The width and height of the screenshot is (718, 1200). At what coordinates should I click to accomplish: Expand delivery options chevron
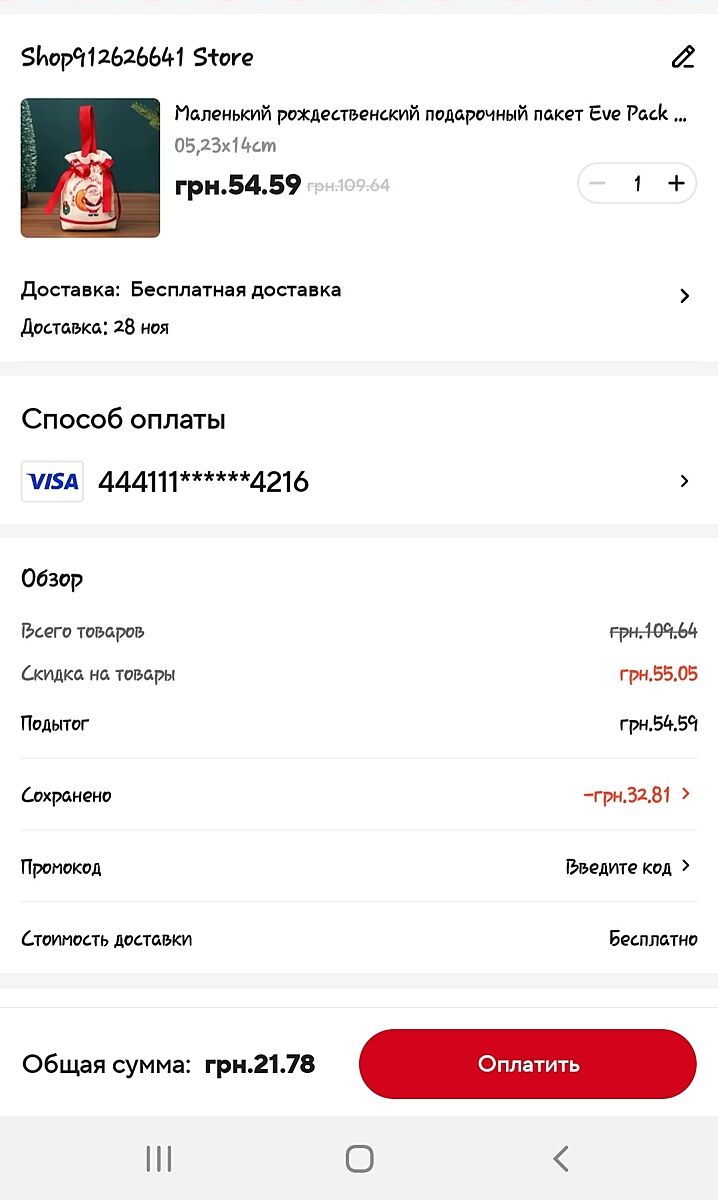(685, 296)
